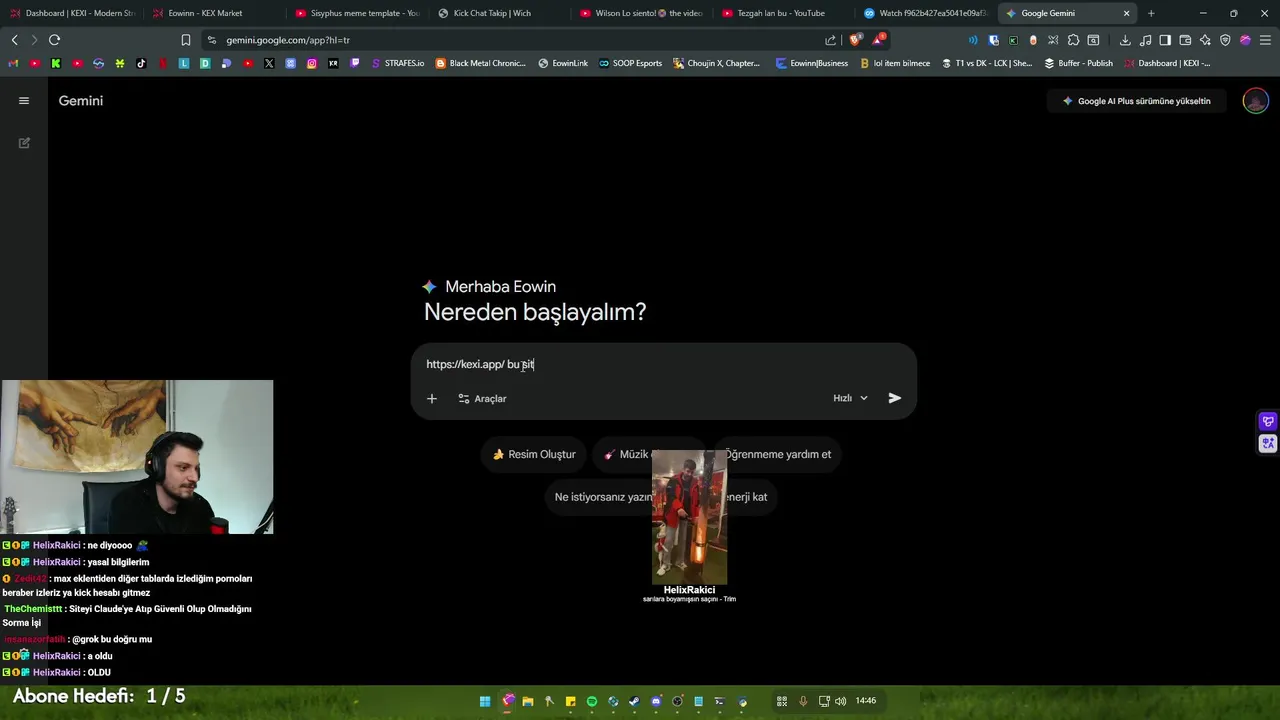Click the Gemini prompt input field

click(663, 364)
